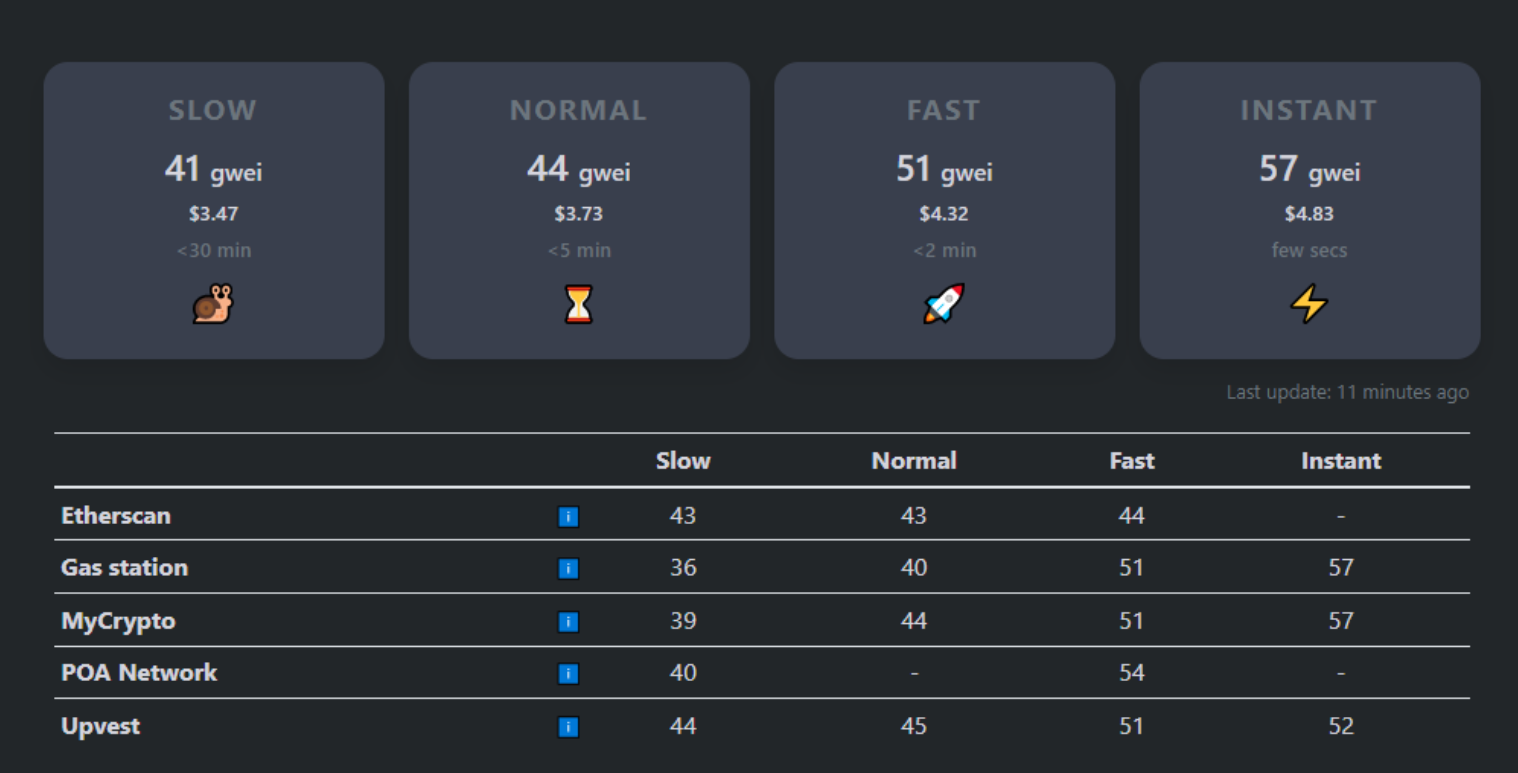Viewport: 1518px width, 773px height.
Task: Click the Instant column header
Action: tap(1341, 461)
